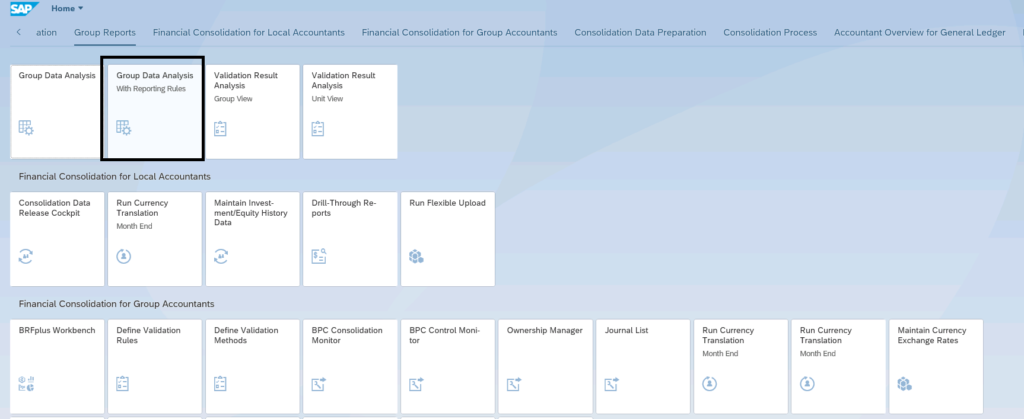Viewport: 1024px width, 419px height.
Task: Open the Drill-Through Reports tile
Action: tap(350, 239)
